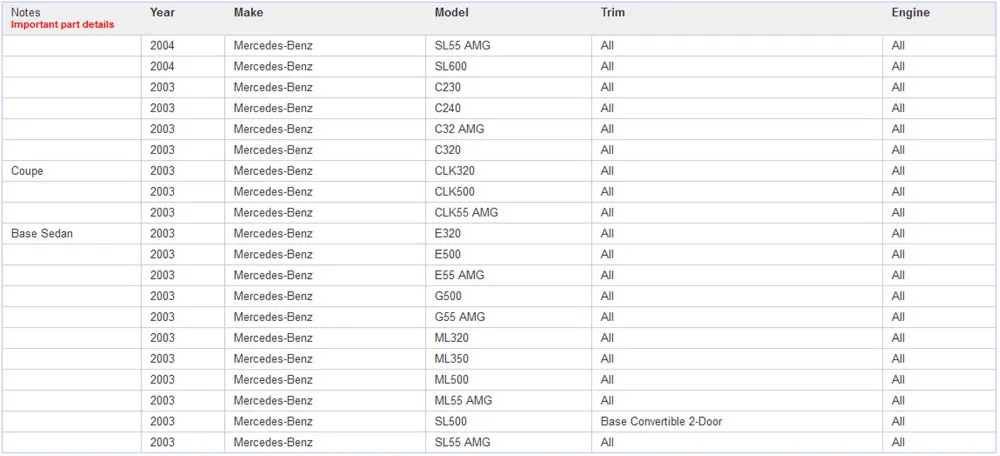Click the CLK55 AMG model cell
Screen dimensions: 1000x456
(x=466, y=212)
